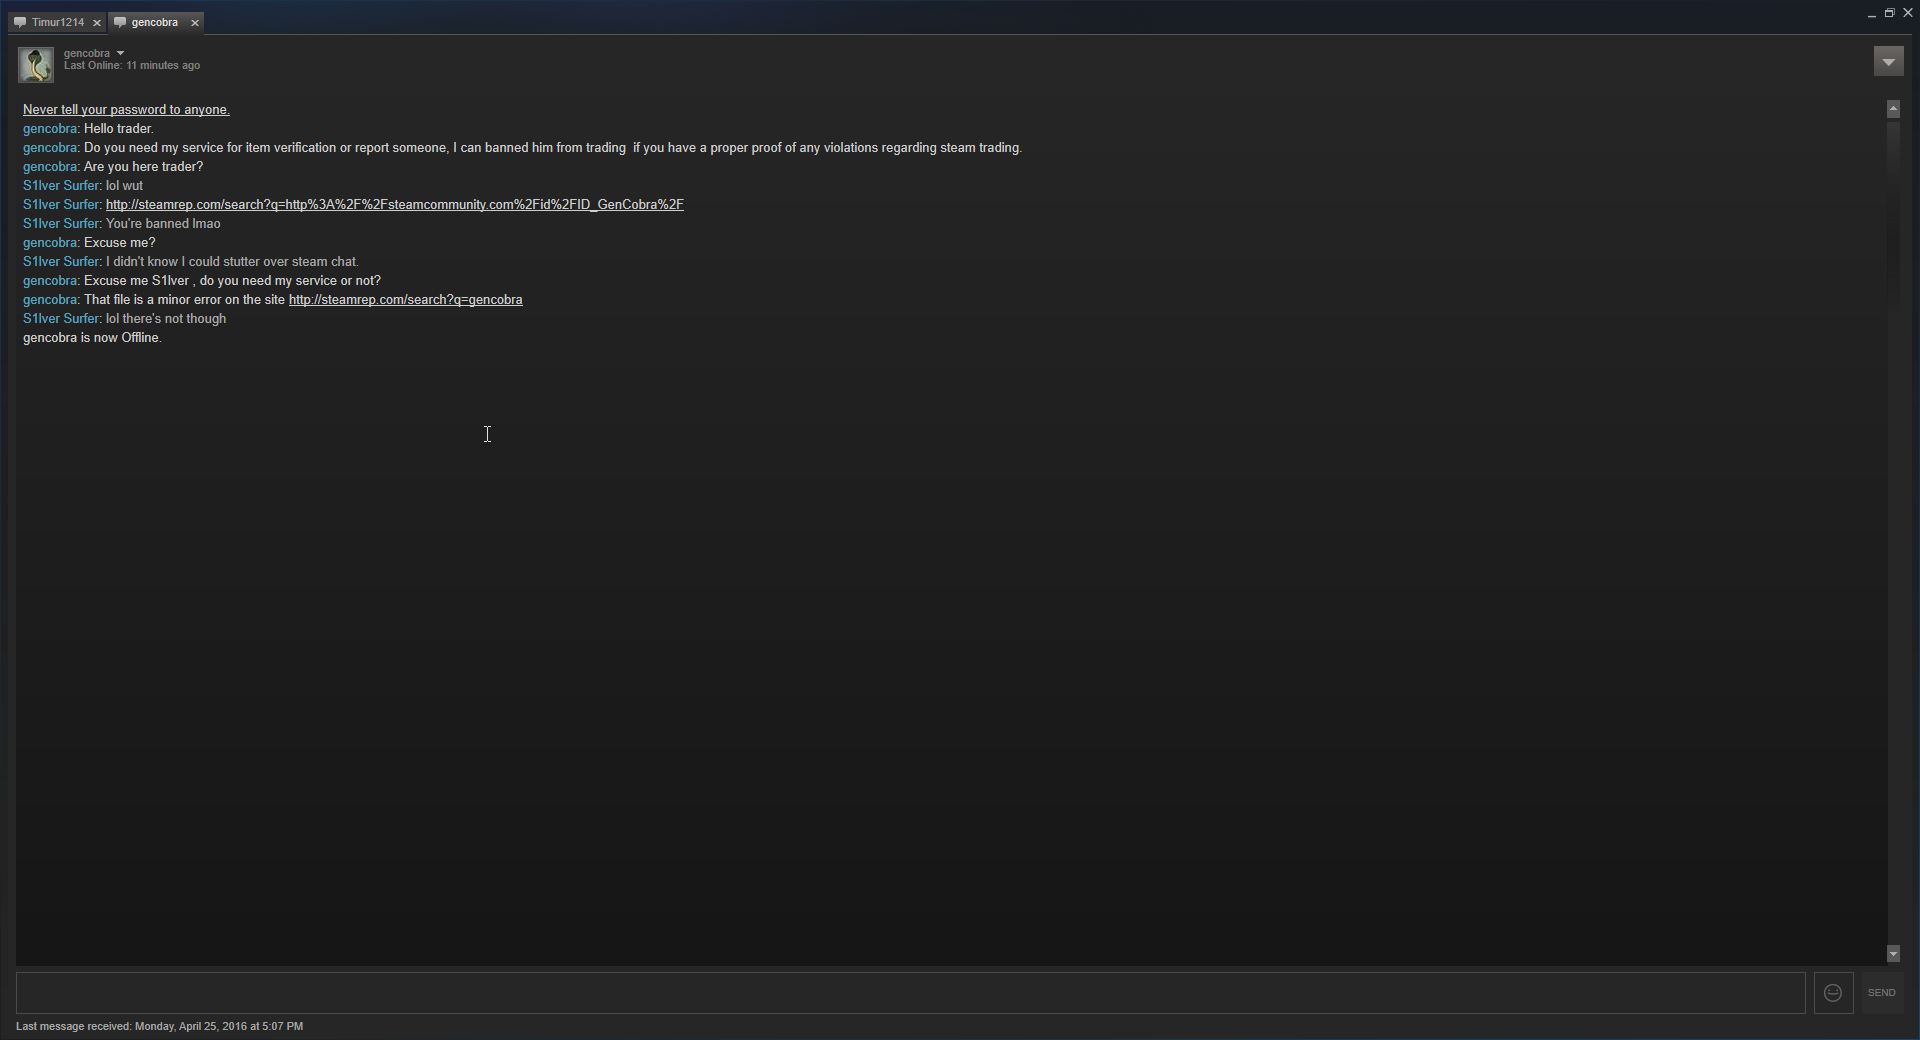Click the chat scrollbar track
The width and height of the screenshot is (1920, 1040).
tap(1893, 530)
